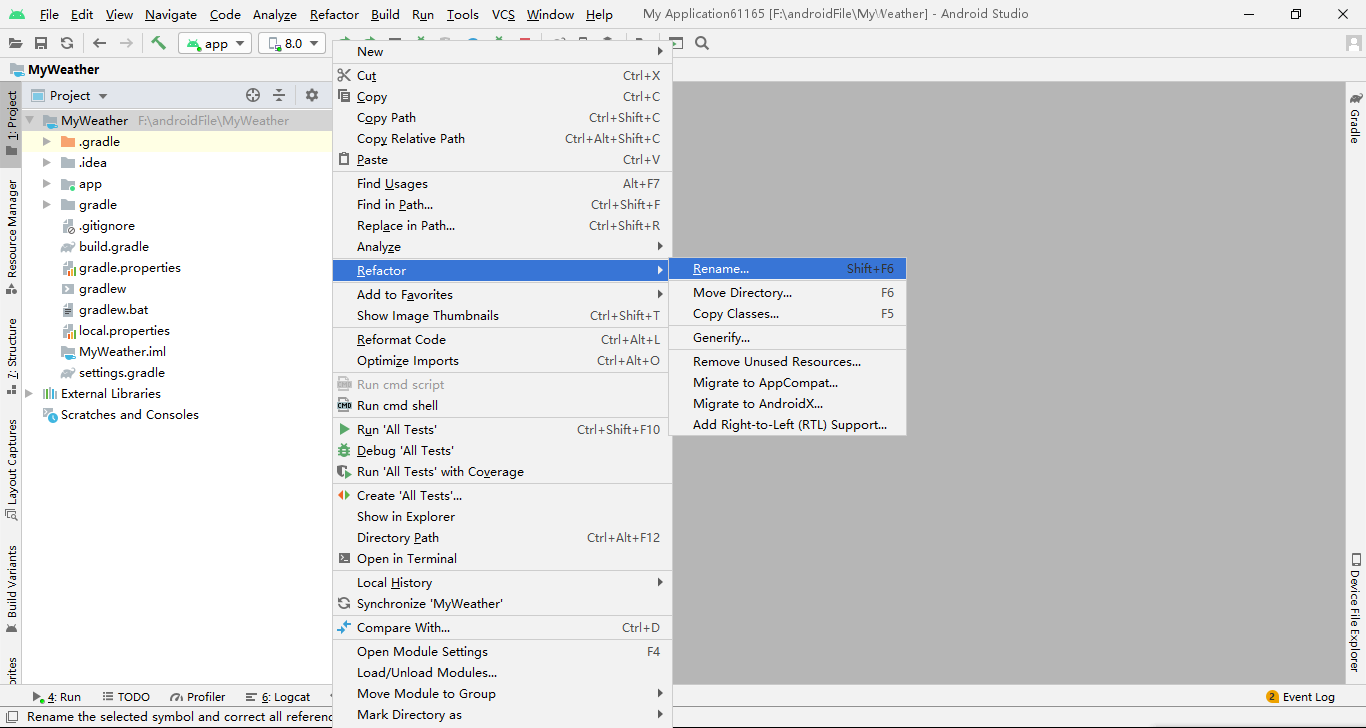1366x728 pixels.
Task: Select Synchronize 'MyWeather'
Action: (x=502, y=604)
